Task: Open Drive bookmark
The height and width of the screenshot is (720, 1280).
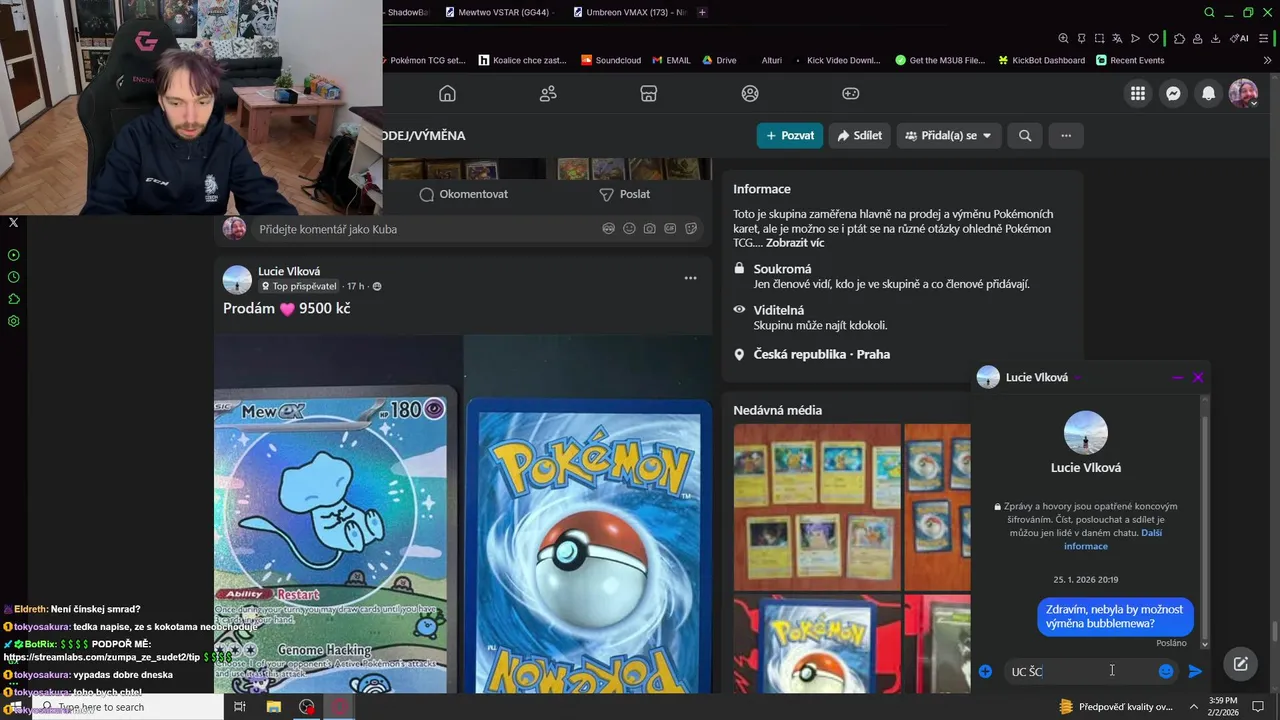Action: point(719,60)
